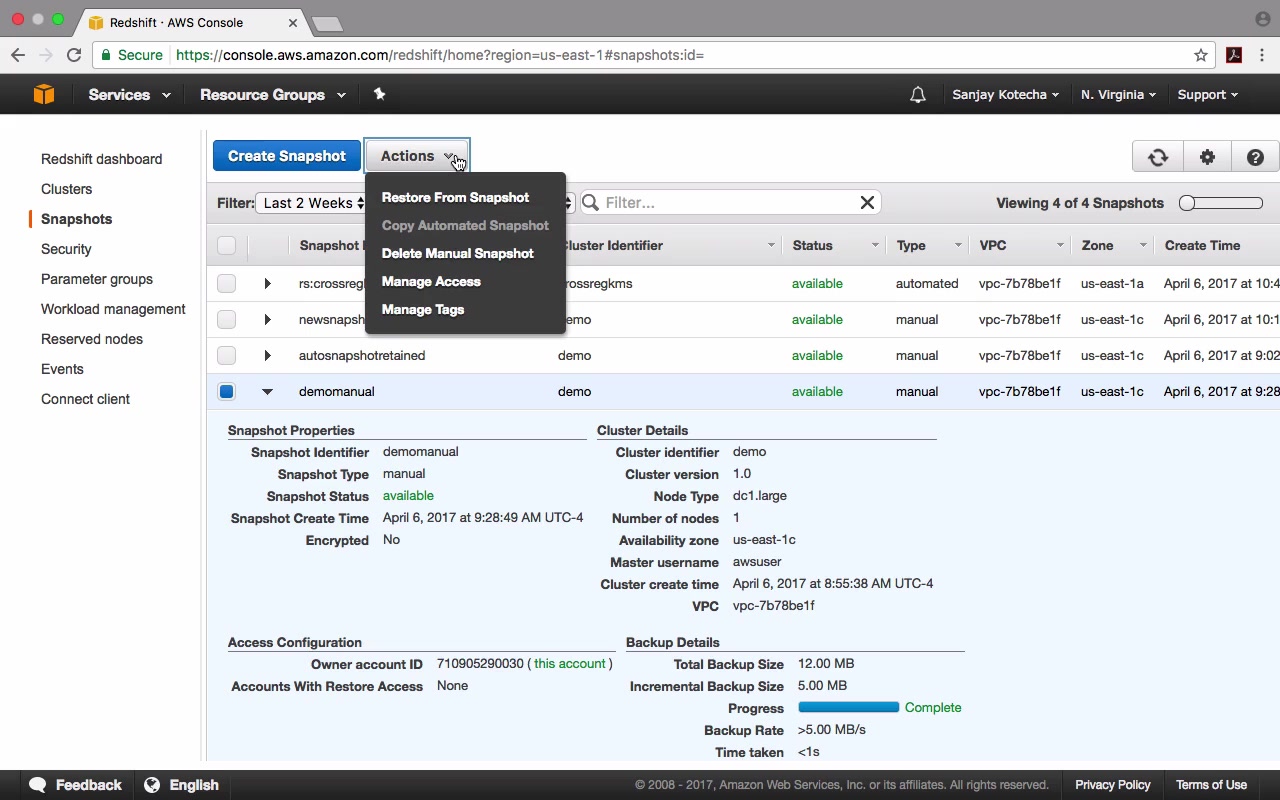Open the Zone column filter
The width and height of the screenshot is (1280, 800).
click(x=1141, y=246)
